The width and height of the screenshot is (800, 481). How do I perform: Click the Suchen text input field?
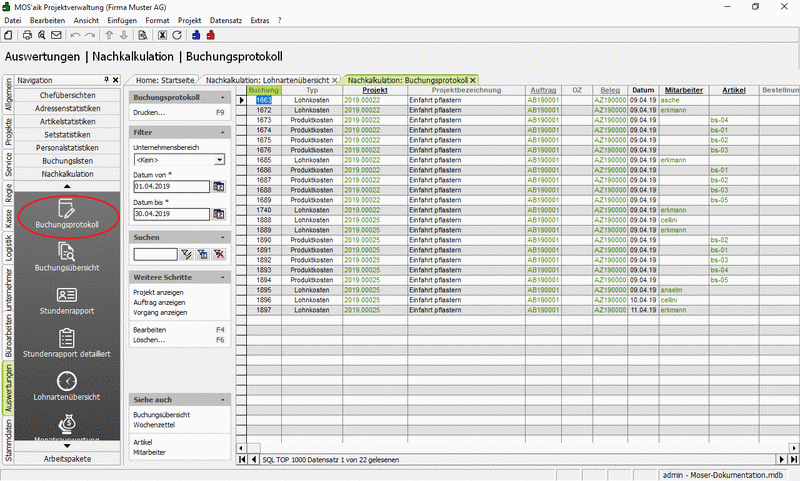click(x=156, y=254)
